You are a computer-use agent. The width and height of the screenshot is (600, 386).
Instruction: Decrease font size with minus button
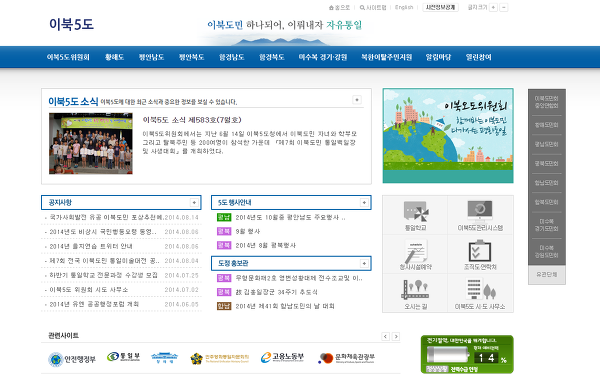click(504, 7)
